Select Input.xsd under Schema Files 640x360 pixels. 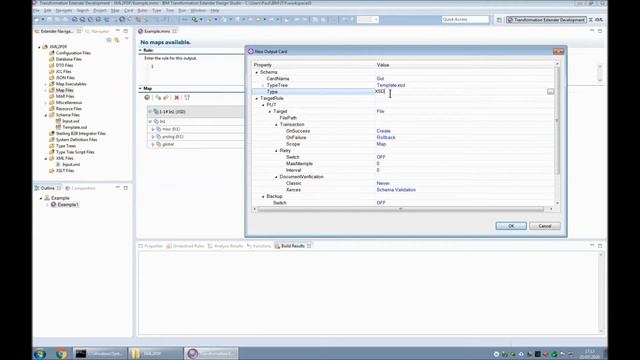[x=71, y=121]
